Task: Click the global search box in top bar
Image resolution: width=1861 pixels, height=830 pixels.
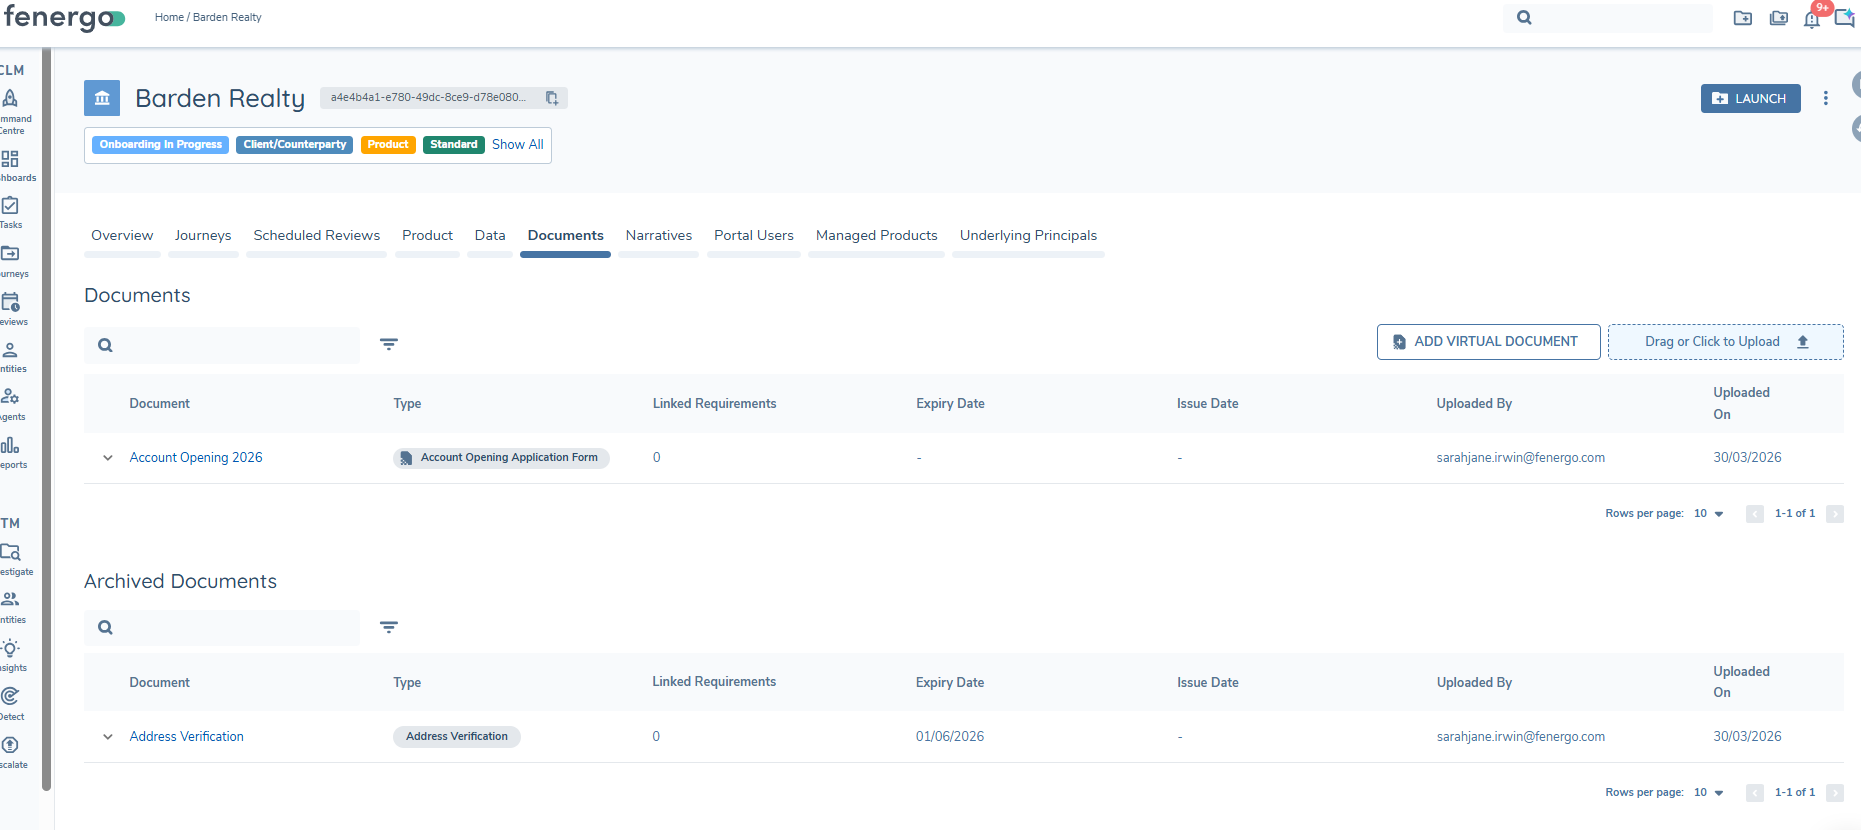Action: 1608,18
